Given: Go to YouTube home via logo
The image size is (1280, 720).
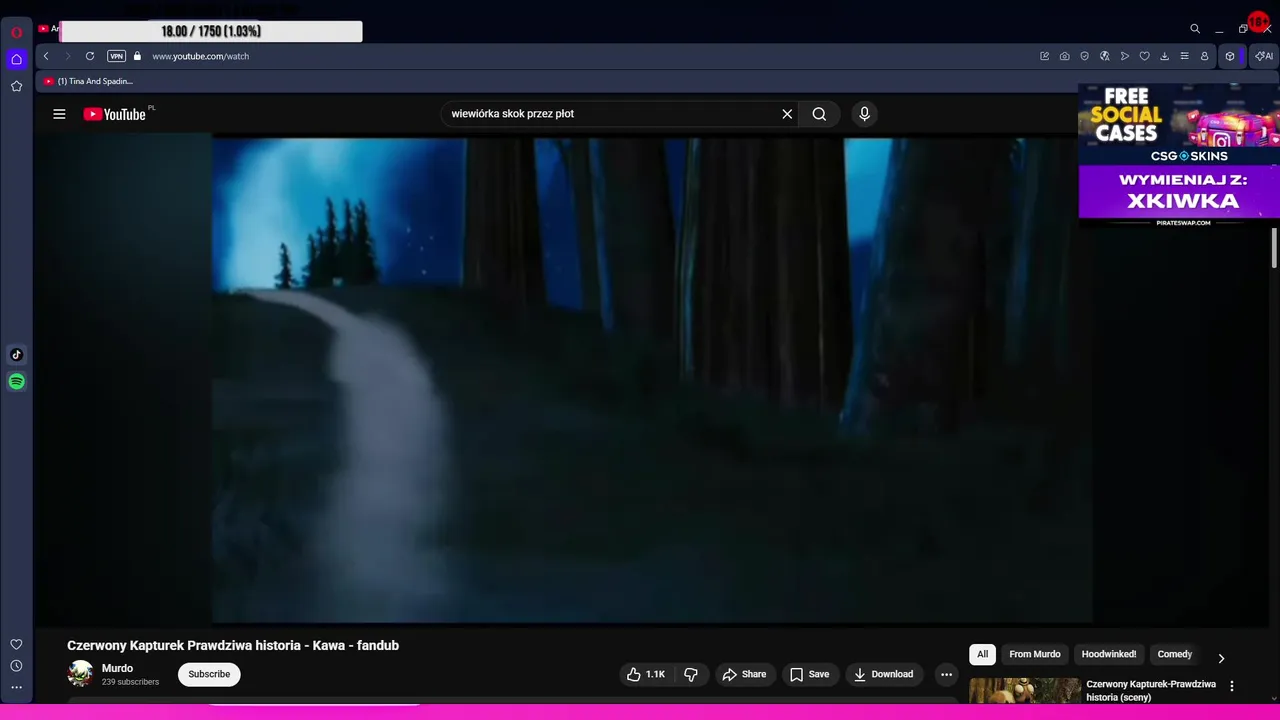Looking at the screenshot, I should point(115,114).
